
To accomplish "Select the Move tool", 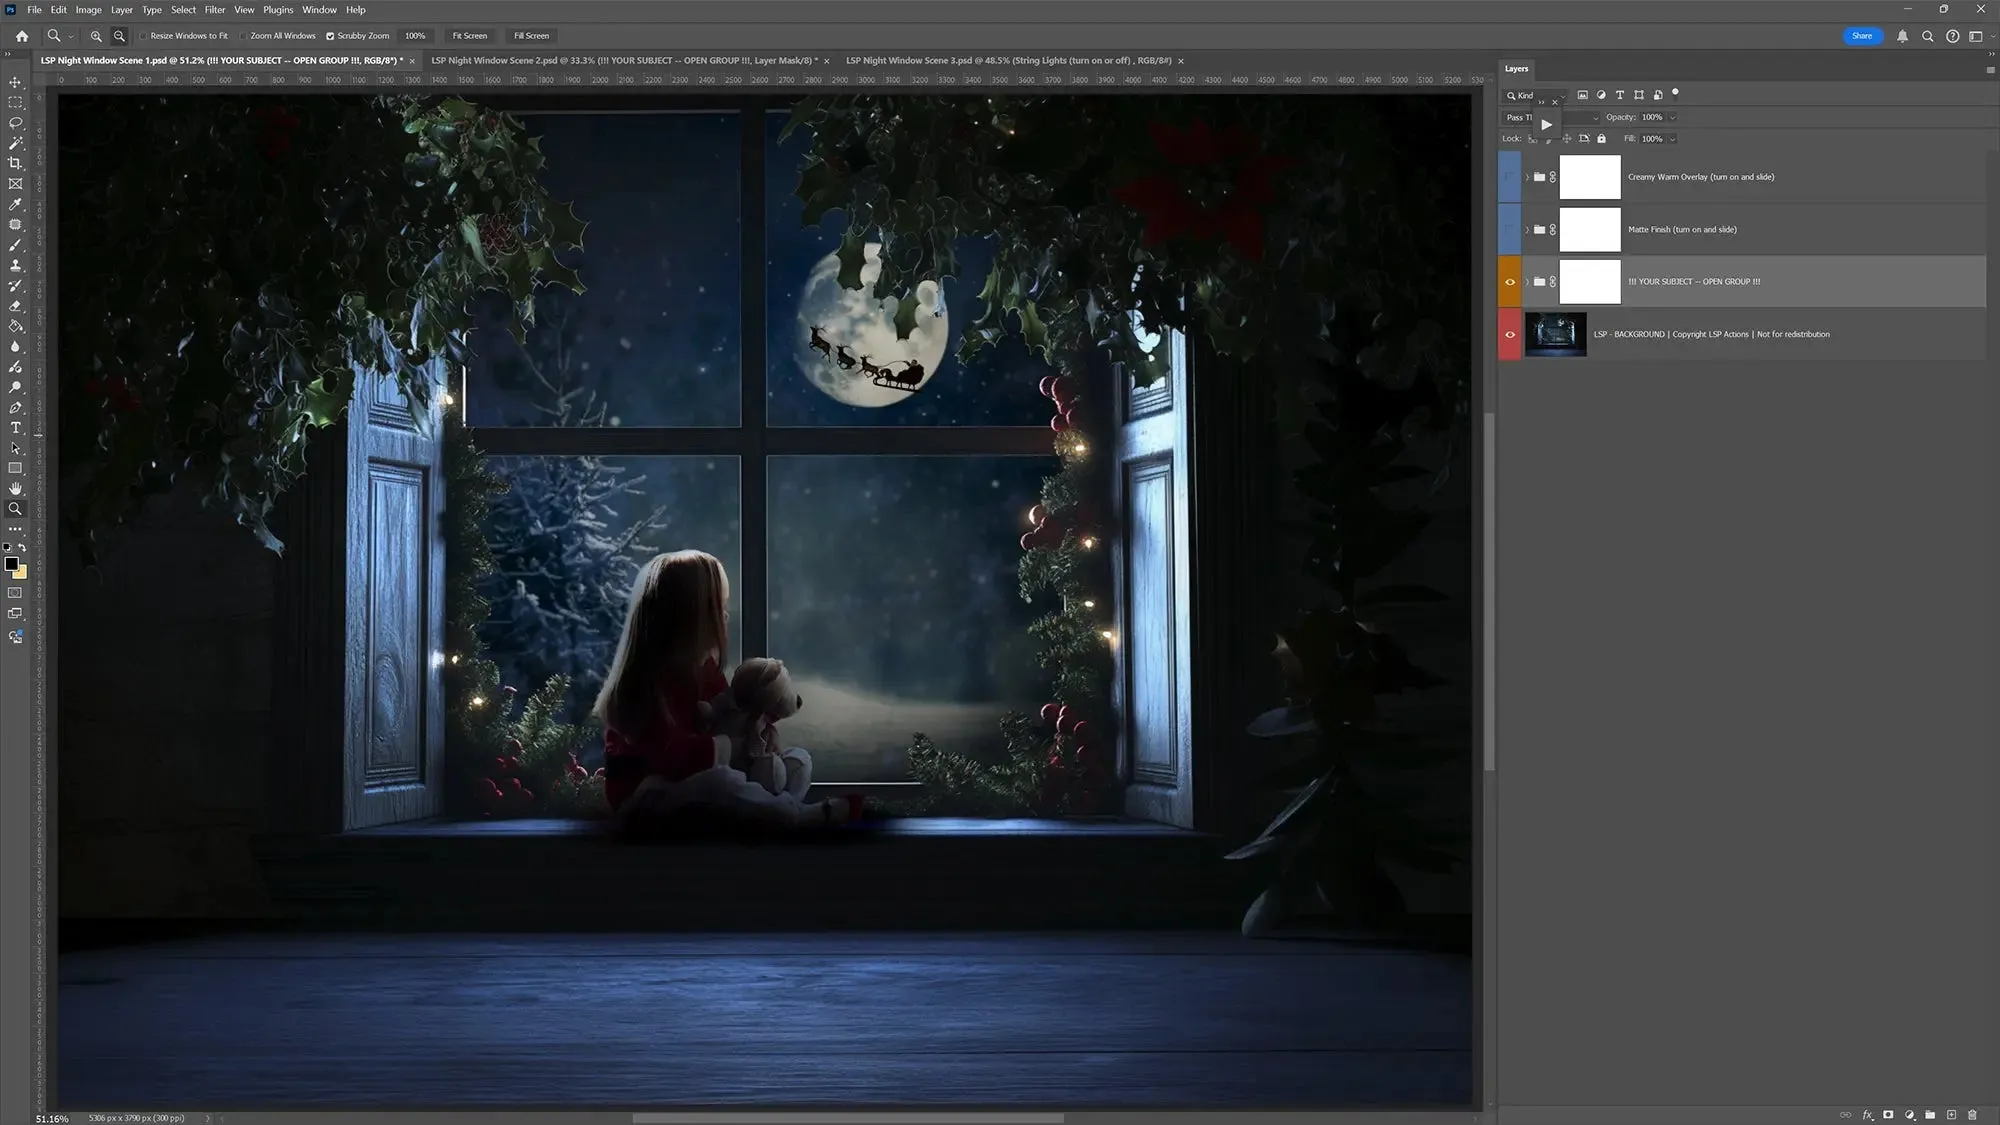I will 15,82.
